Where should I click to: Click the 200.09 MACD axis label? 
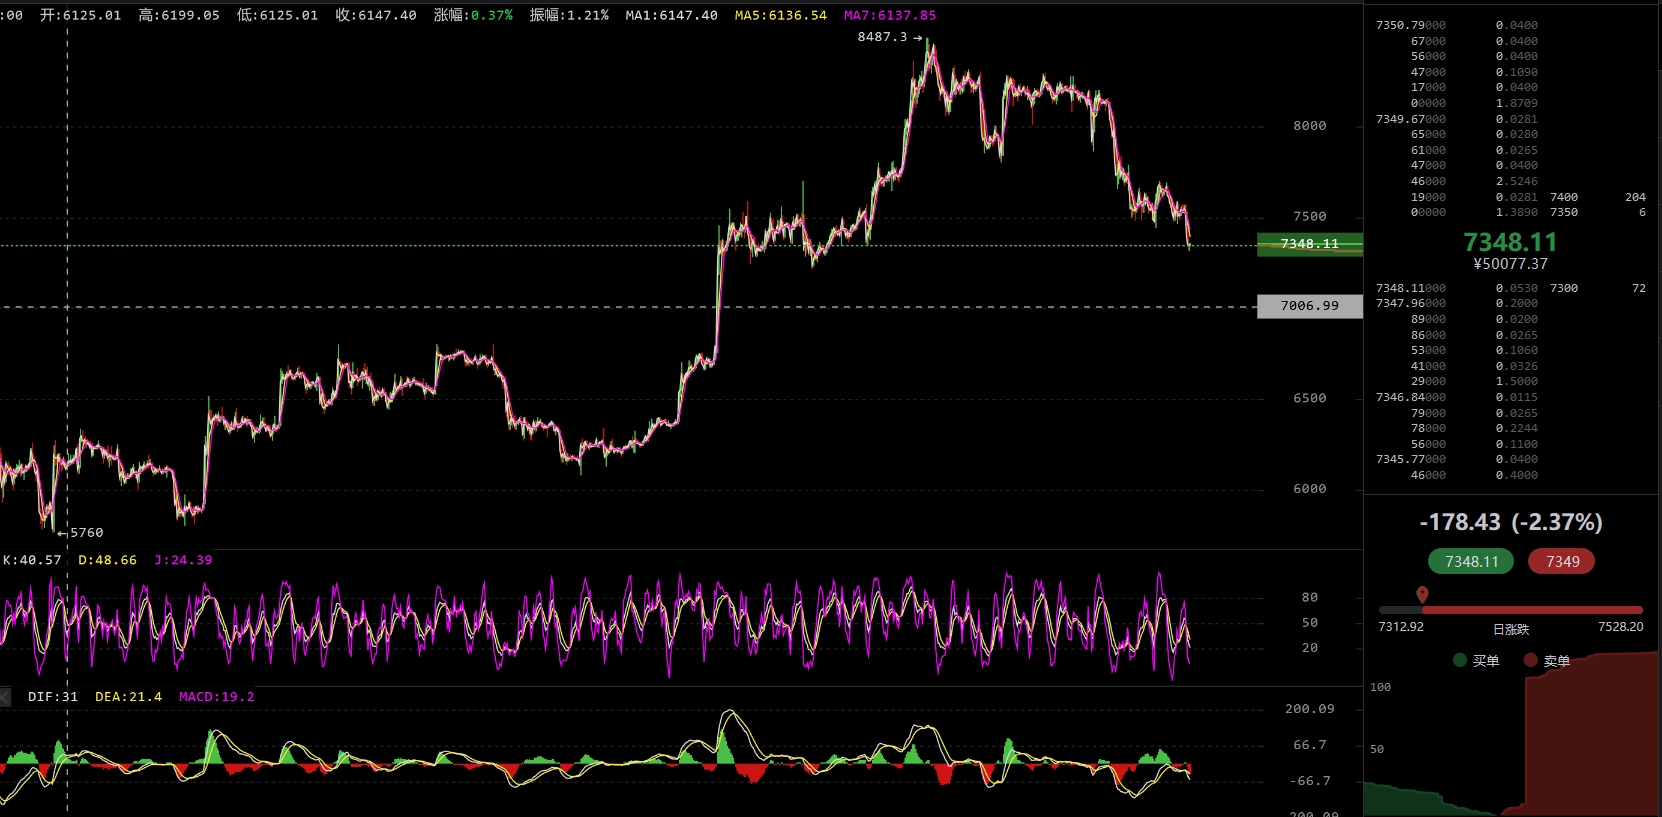1310,709
